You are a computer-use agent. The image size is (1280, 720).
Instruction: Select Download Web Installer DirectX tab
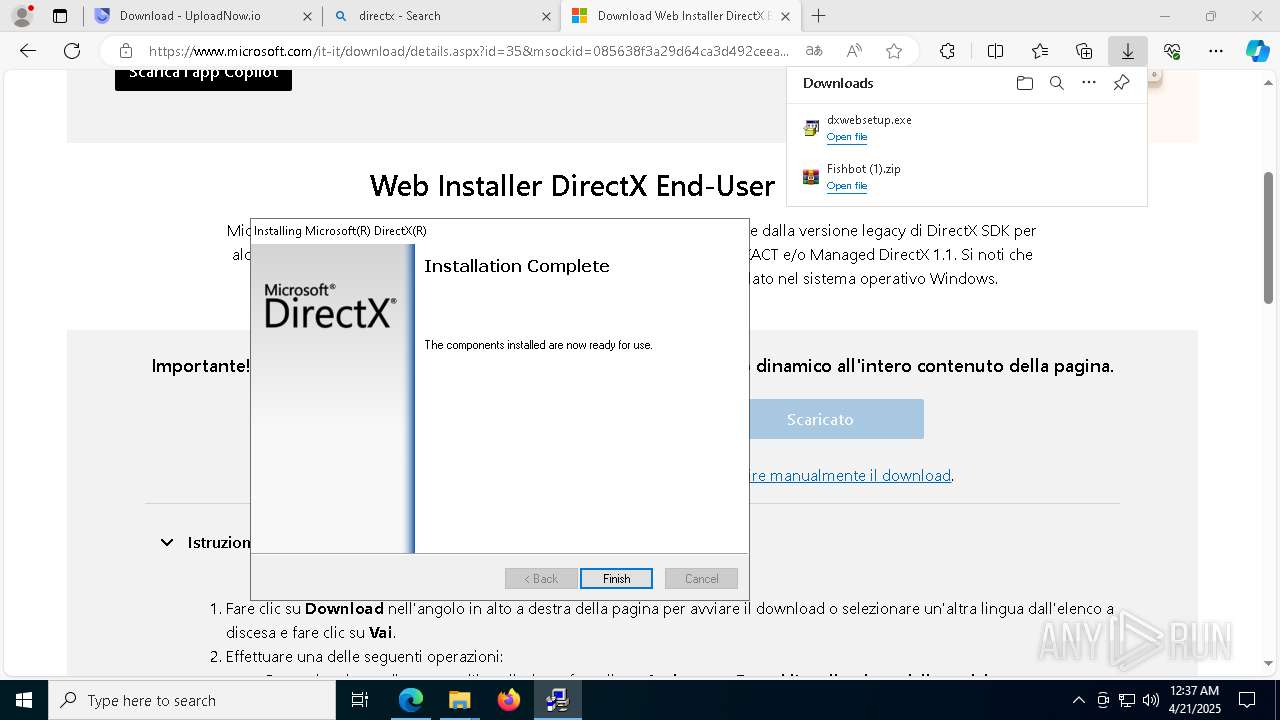[680, 16]
